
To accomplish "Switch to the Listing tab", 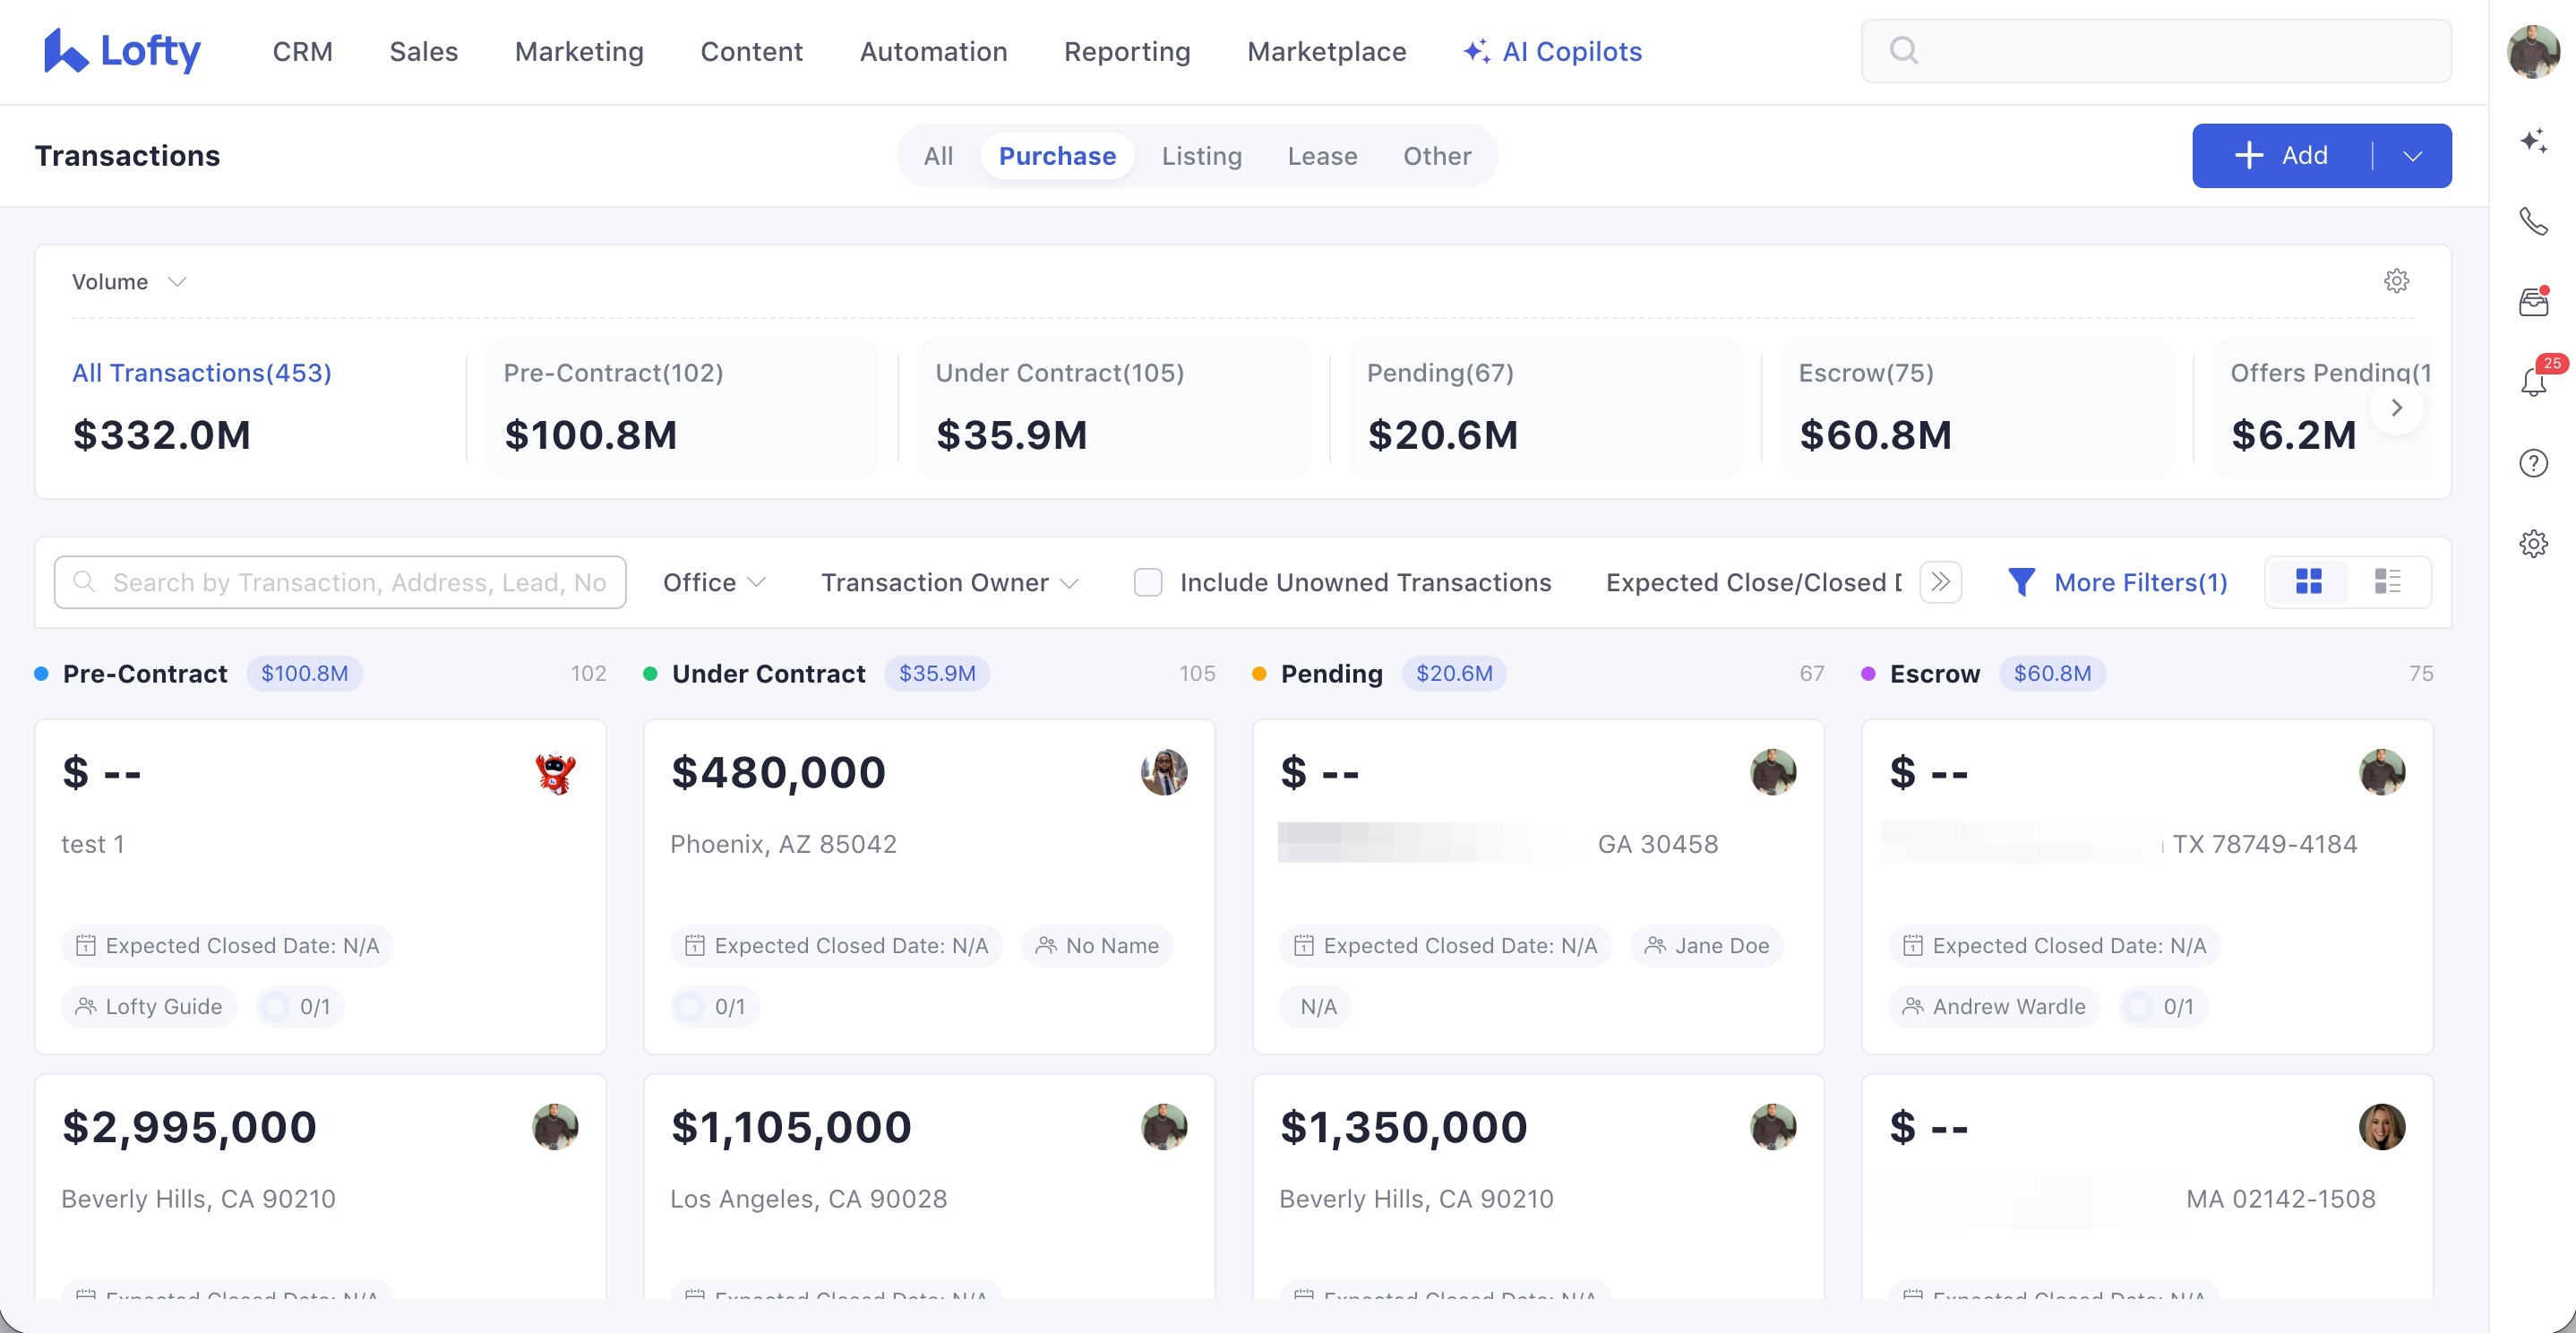I will point(1201,156).
